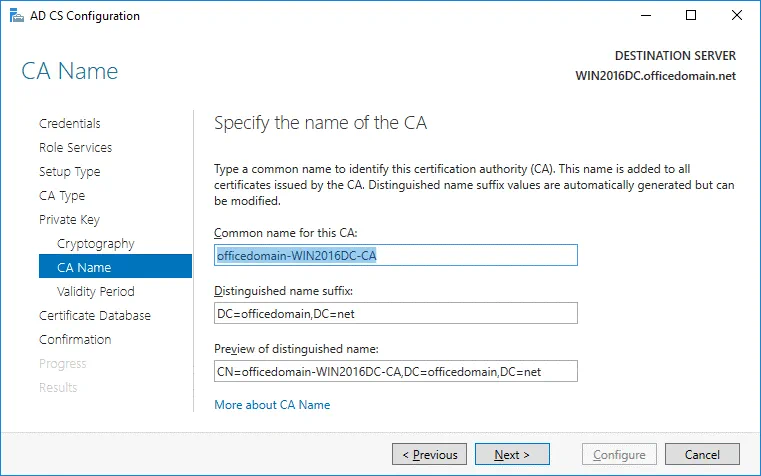The image size is (761, 476).
Task: Close the AD CS Configuration wizard
Action: tap(737, 16)
